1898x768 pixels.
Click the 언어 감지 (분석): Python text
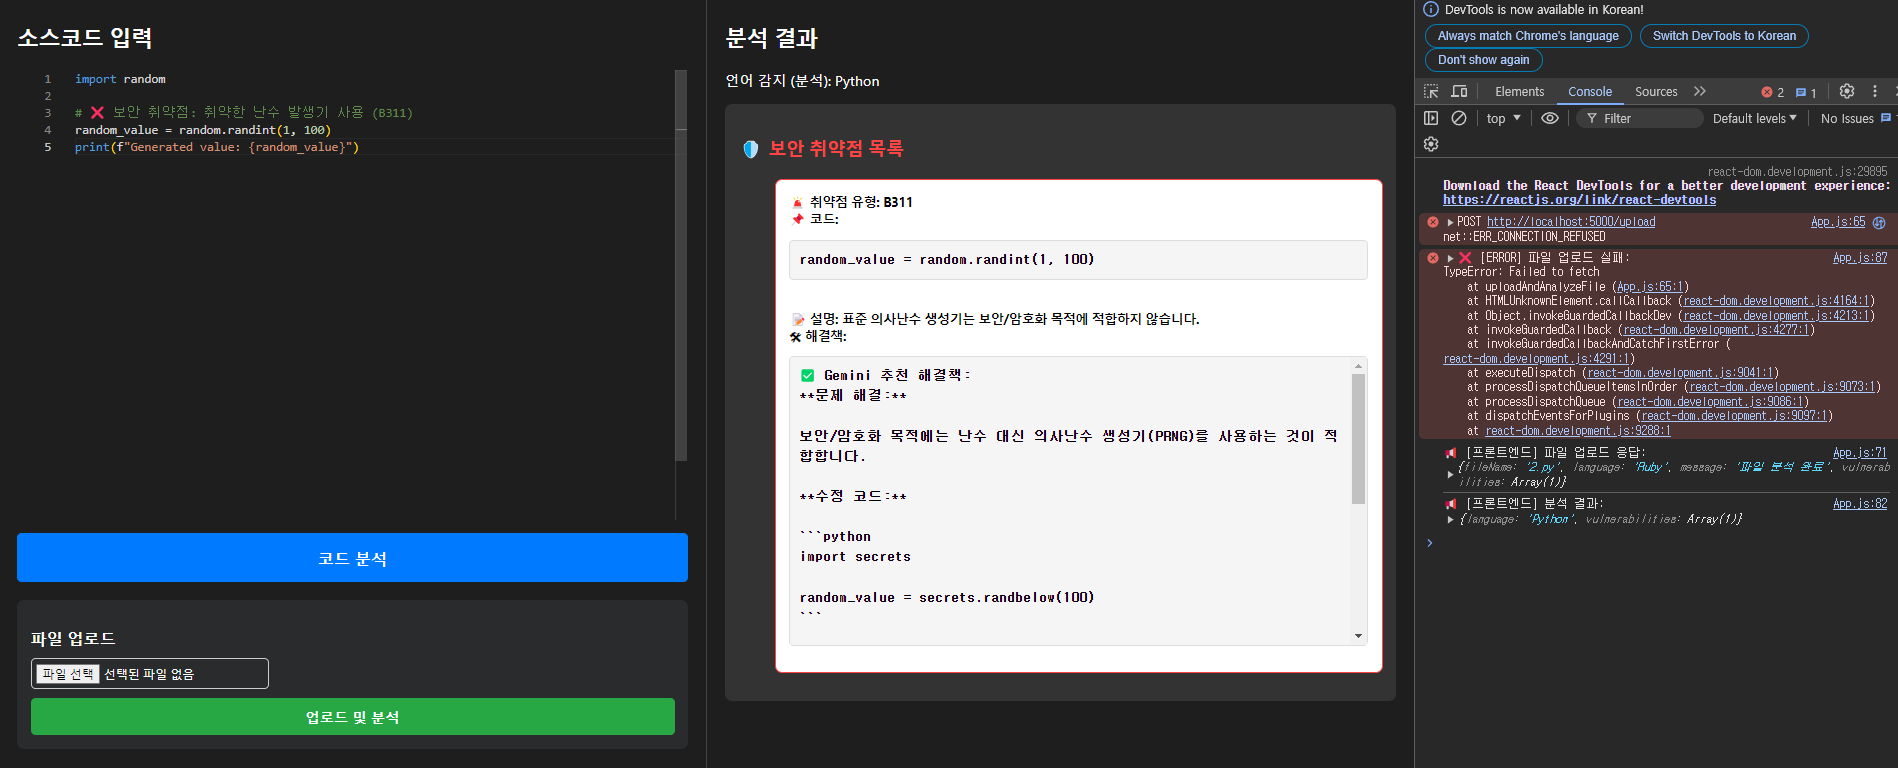(802, 81)
